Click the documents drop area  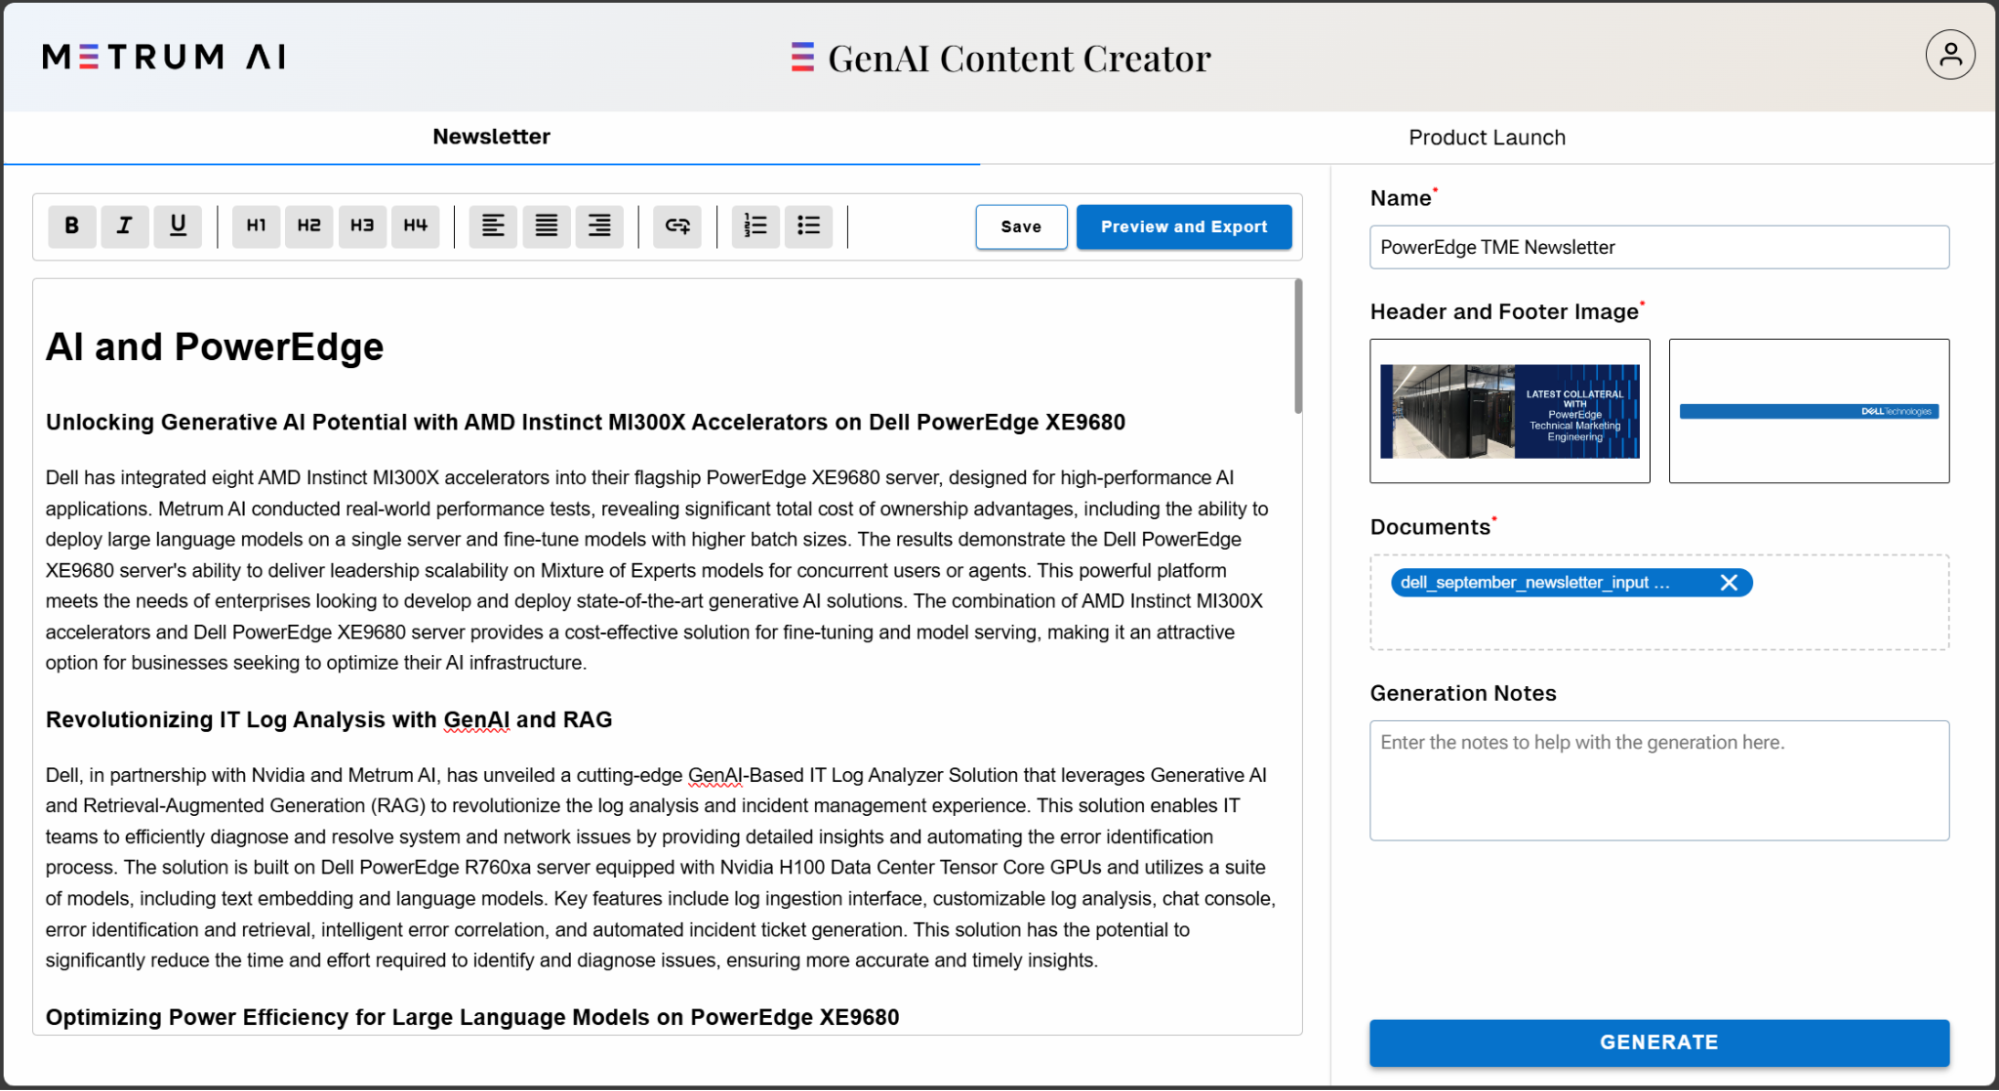[x=1659, y=603]
